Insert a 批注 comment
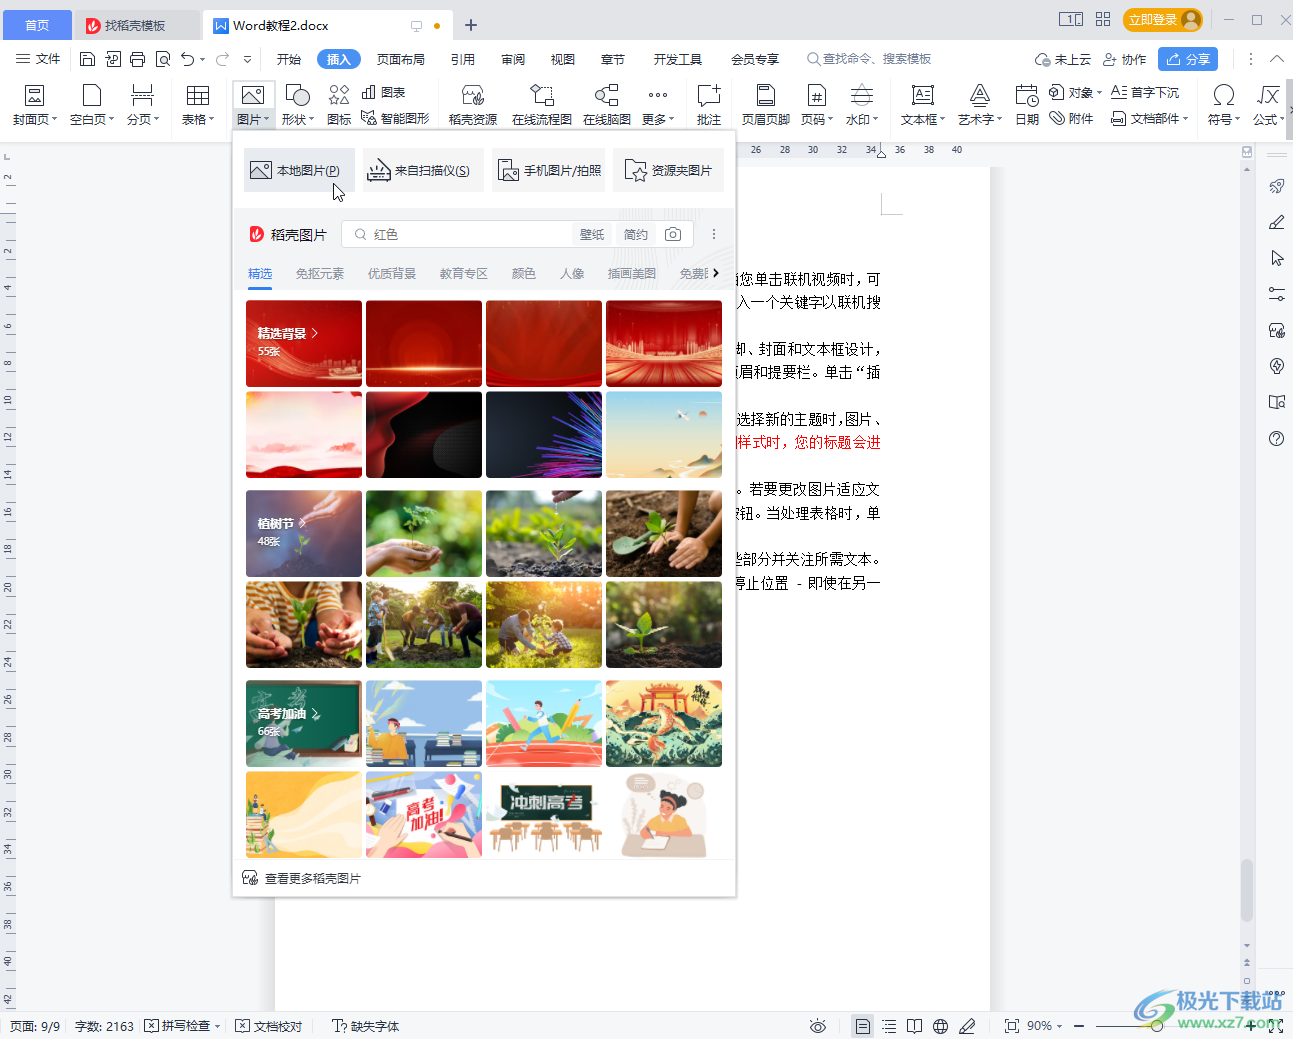The width and height of the screenshot is (1293, 1039). 709,105
